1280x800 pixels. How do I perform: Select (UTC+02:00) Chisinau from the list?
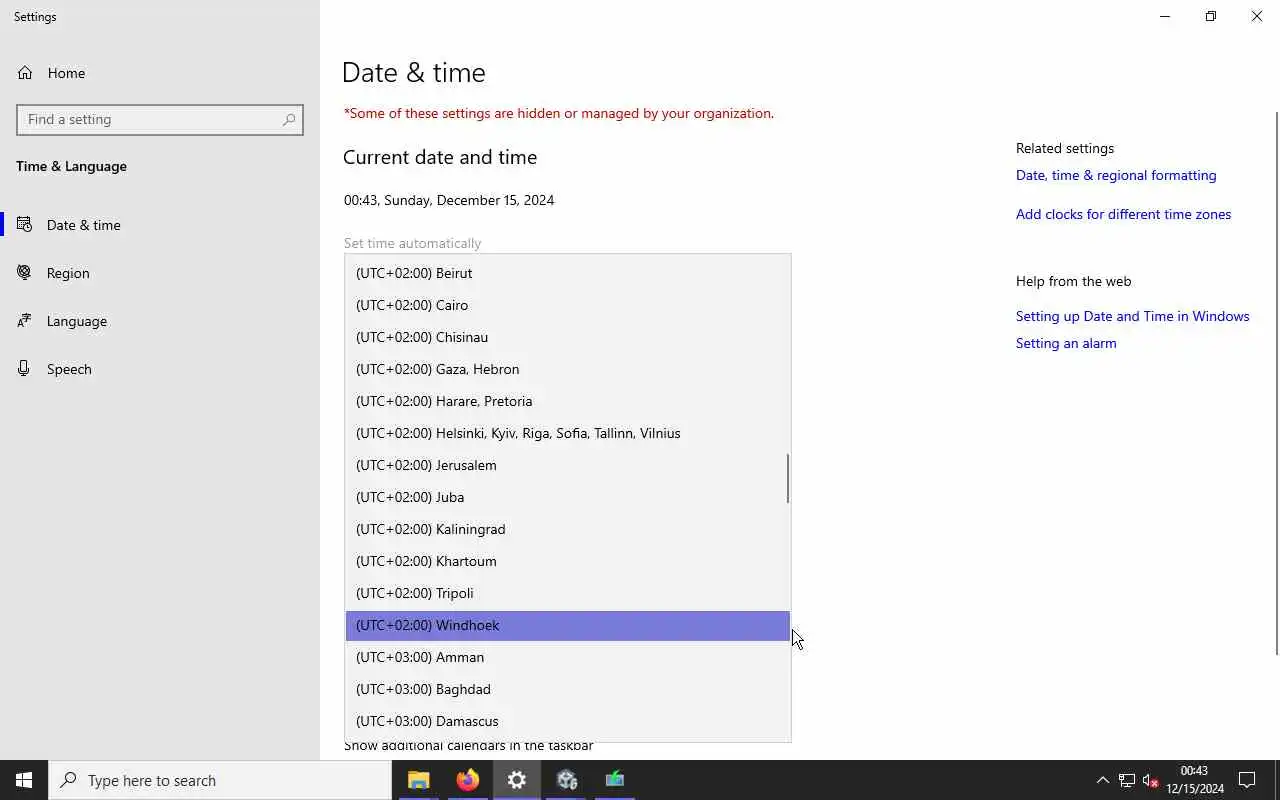567,337
